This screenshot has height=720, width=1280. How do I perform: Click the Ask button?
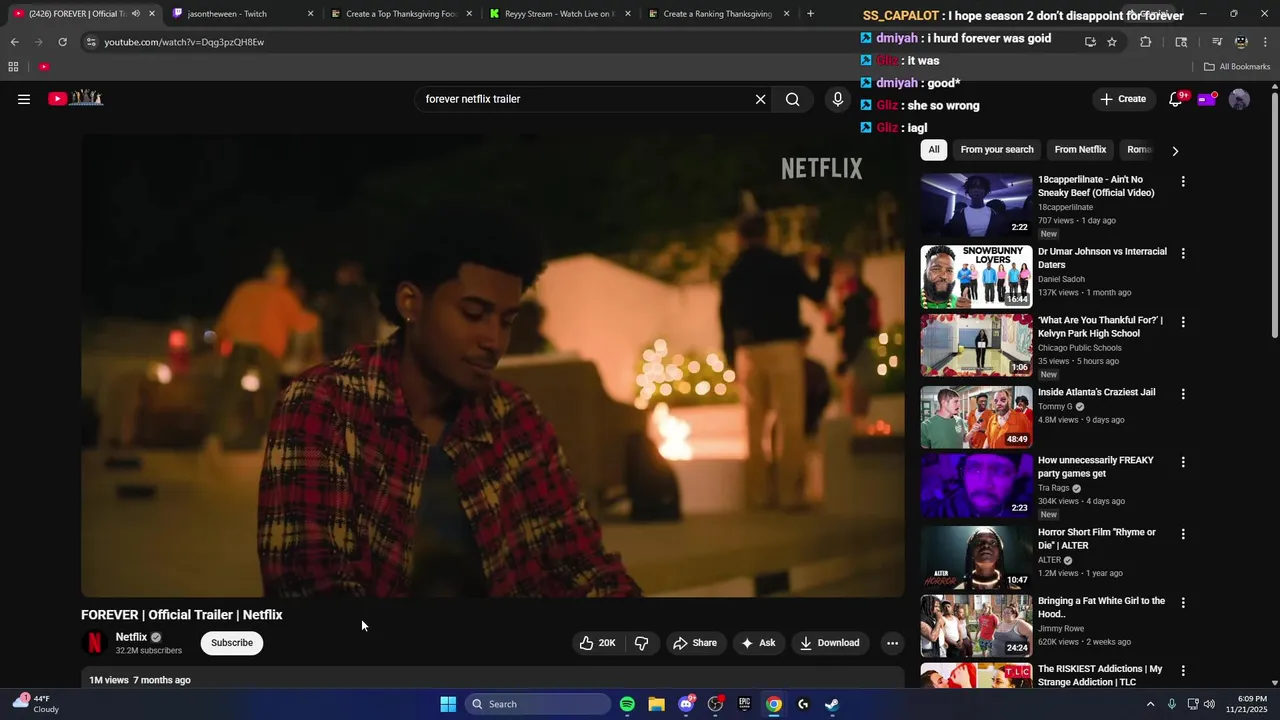758,643
